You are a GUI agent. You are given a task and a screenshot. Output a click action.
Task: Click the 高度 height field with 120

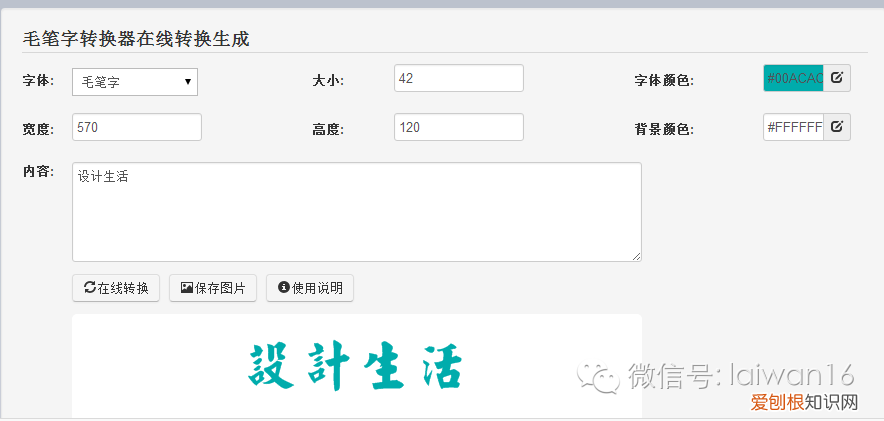click(x=459, y=127)
